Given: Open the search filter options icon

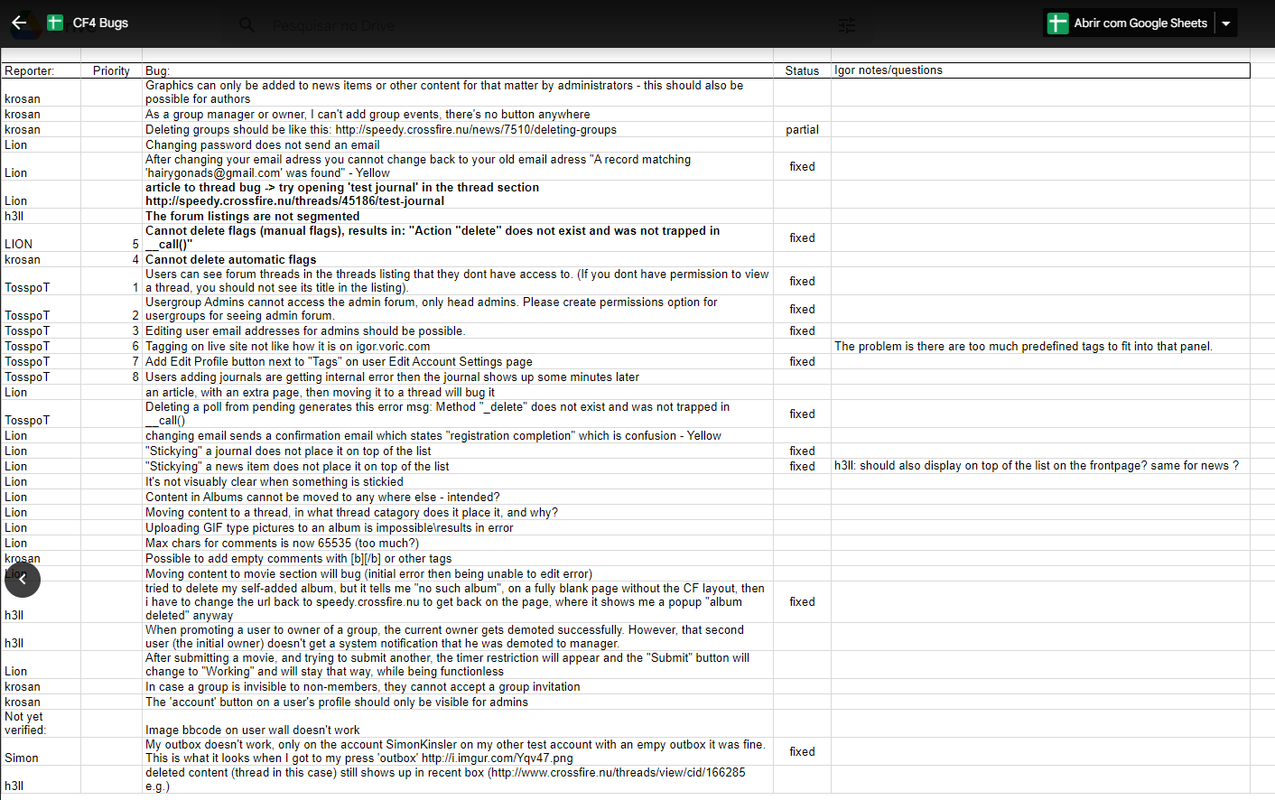Looking at the screenshot, I should [x=847, y=24].
